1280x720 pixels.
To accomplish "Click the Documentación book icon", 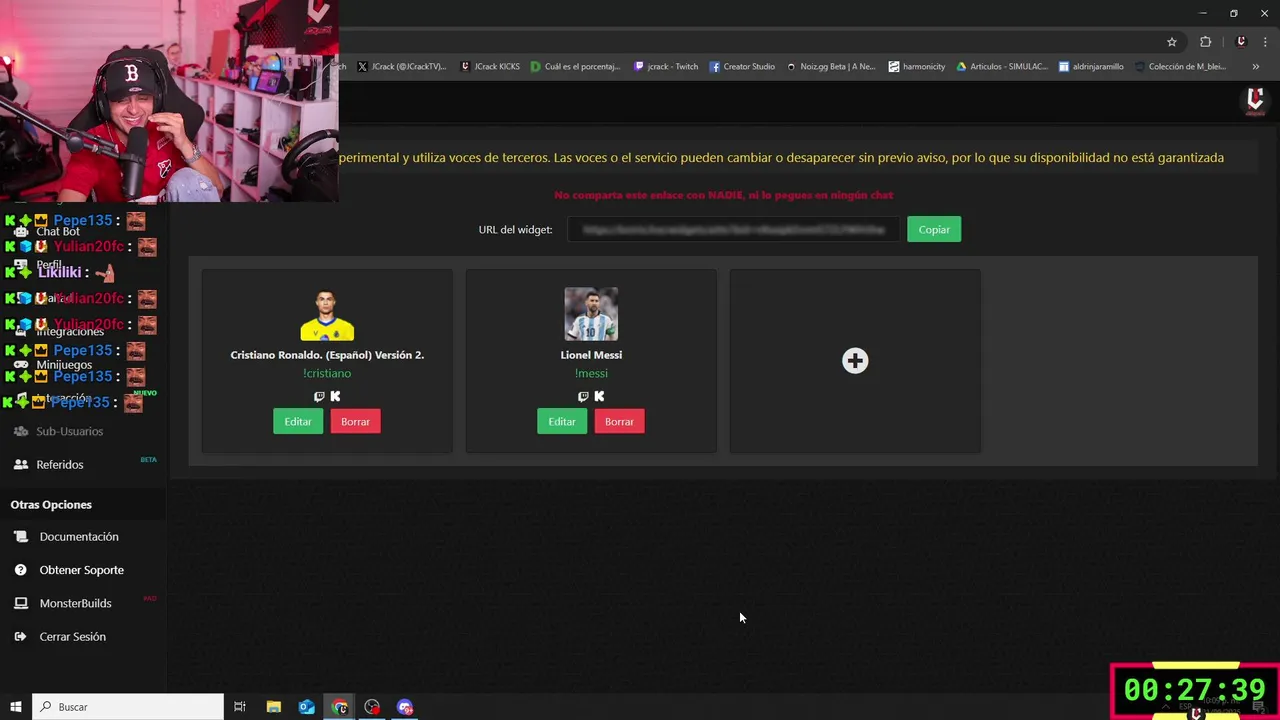I will click(x=21, y=537).
